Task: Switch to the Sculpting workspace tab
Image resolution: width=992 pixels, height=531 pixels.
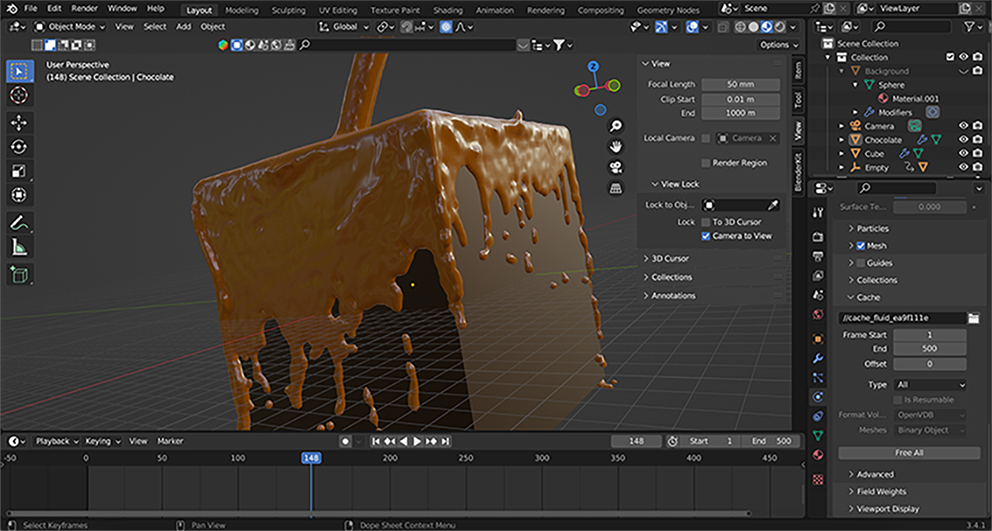Action: tap(288, 9)
